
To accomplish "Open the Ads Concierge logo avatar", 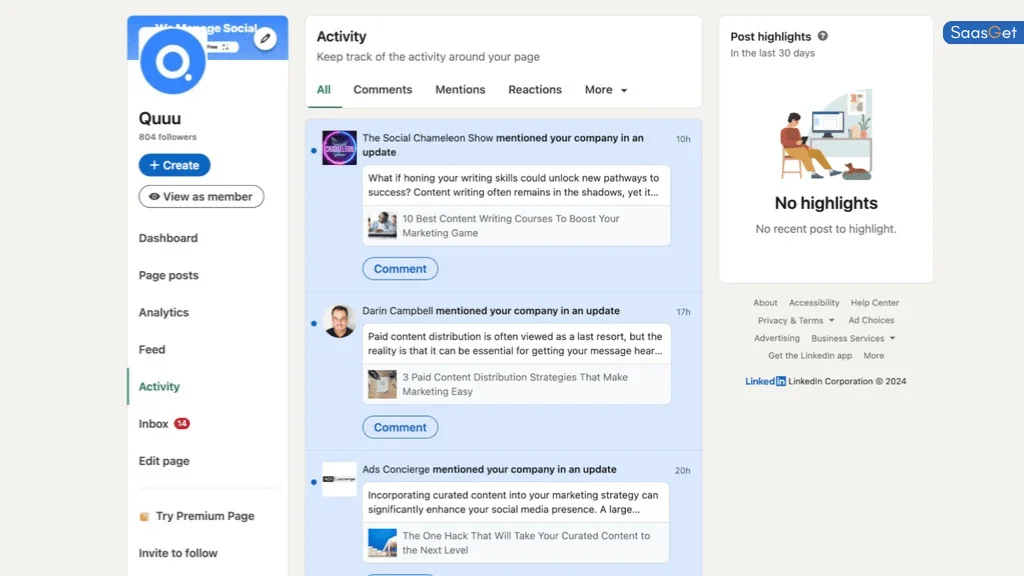I will pos(339,479).
